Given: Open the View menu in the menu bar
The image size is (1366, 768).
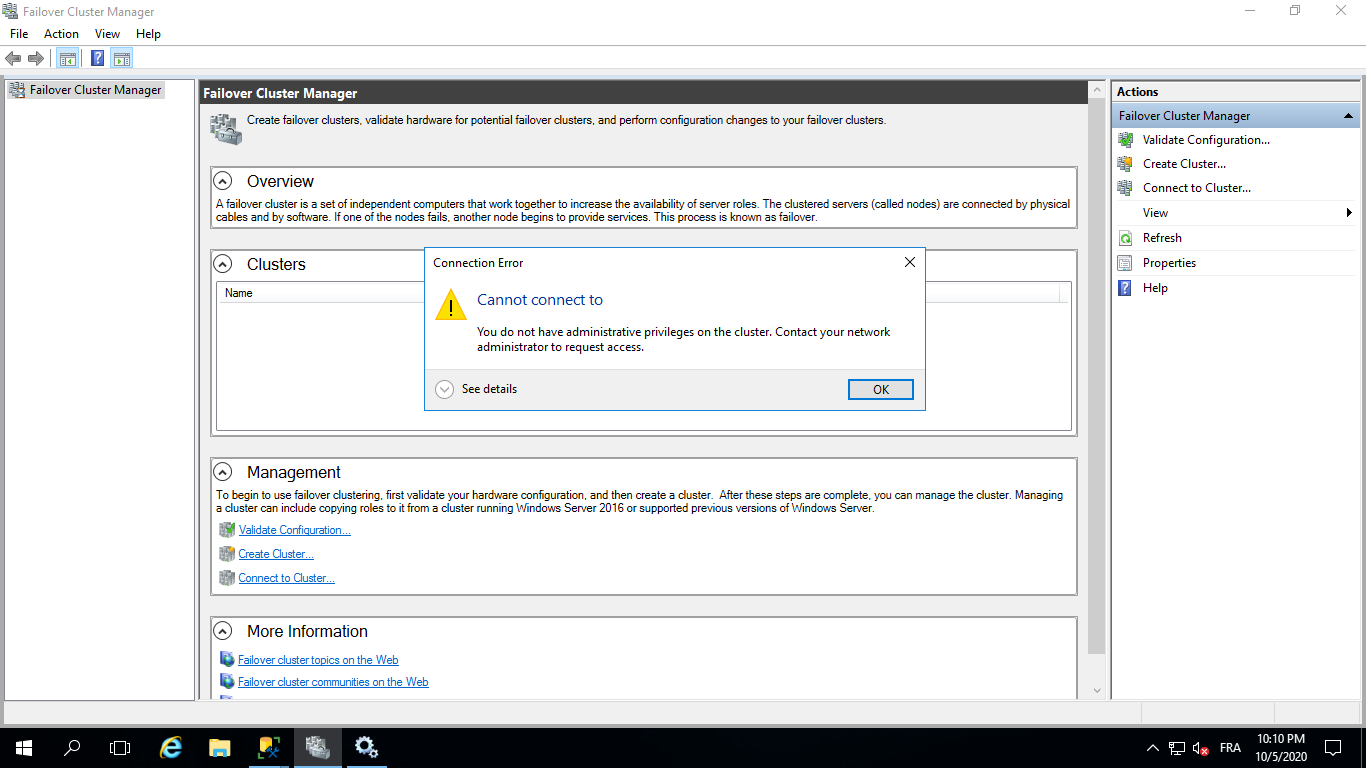Looking at the screenshot, I should point(107,34).
